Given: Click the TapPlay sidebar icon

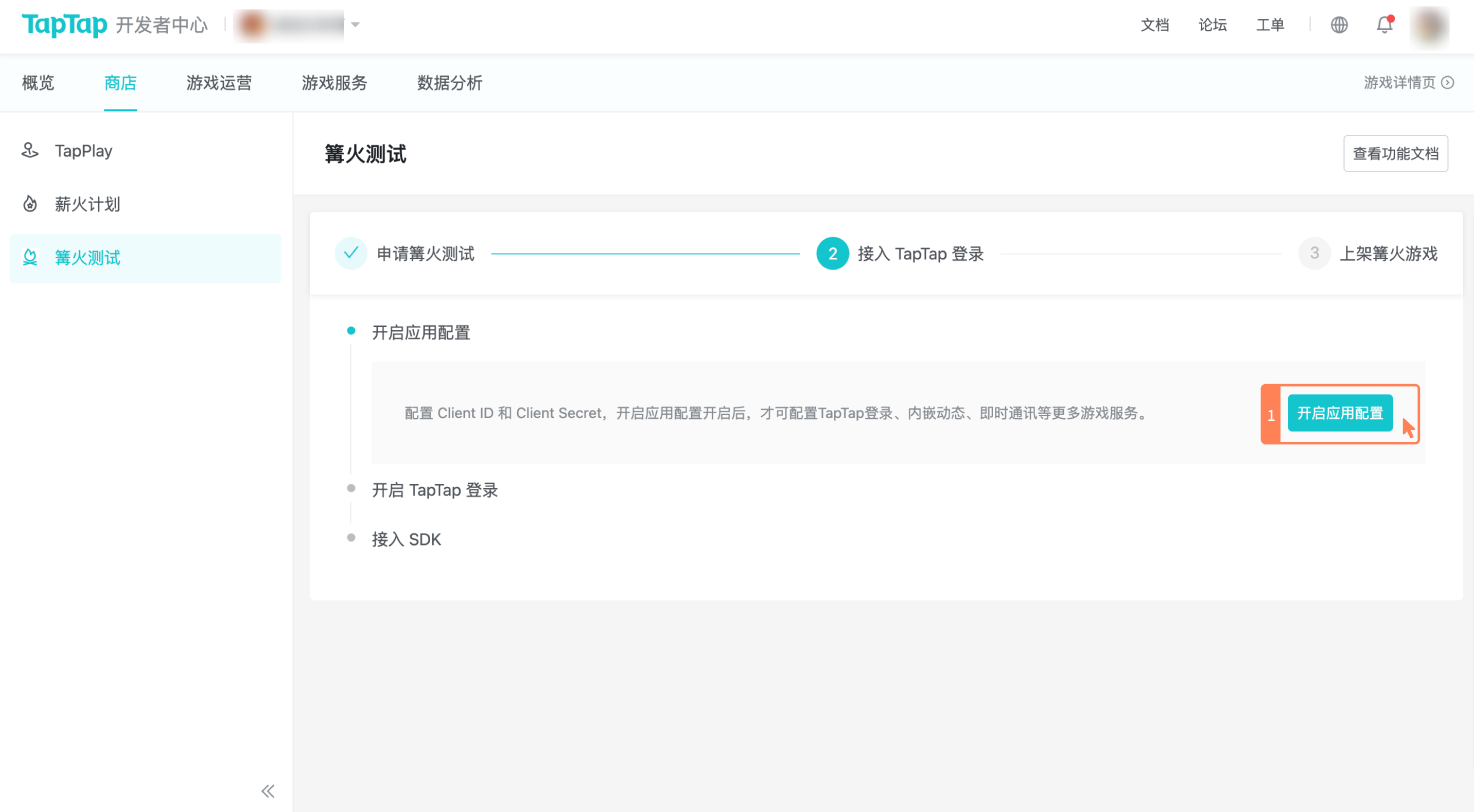Looking at the screenshot, I should 30,151.
